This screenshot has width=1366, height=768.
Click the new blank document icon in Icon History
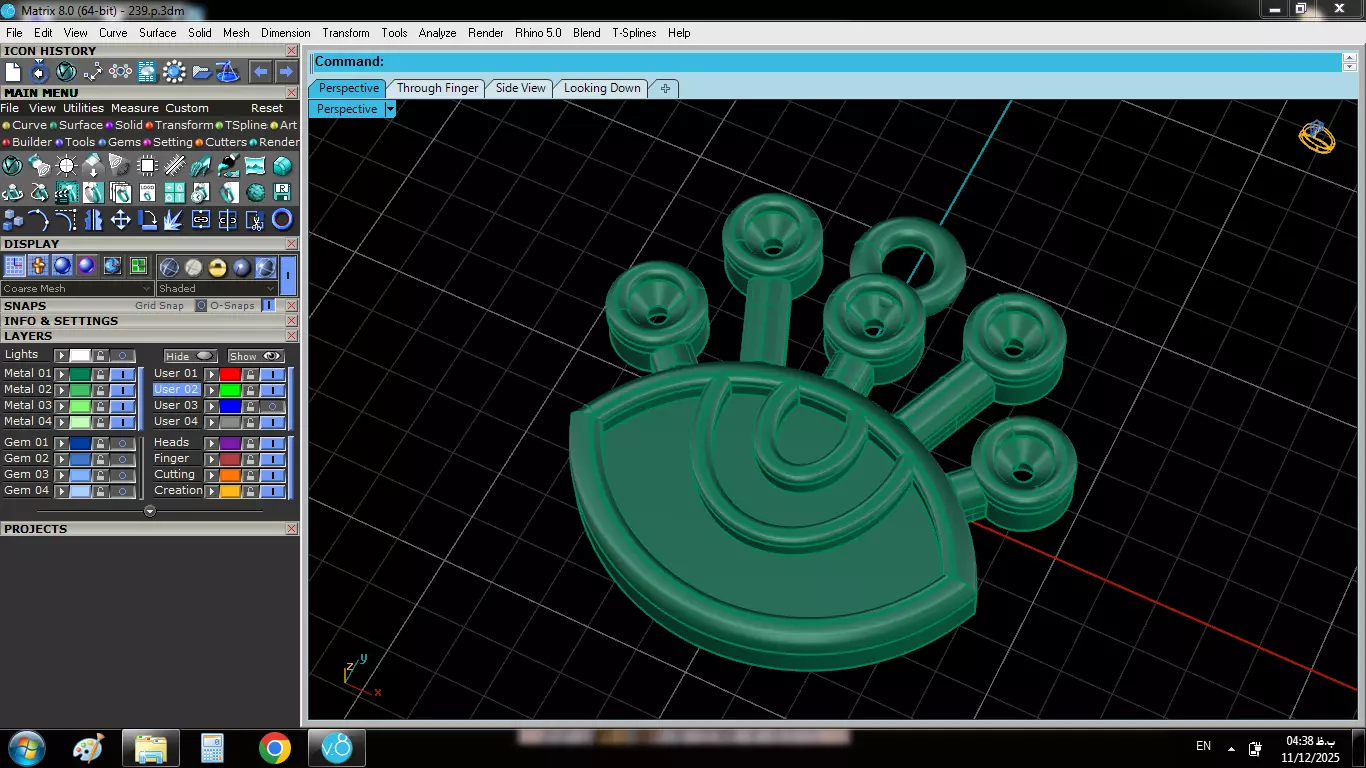click(13, 72)
